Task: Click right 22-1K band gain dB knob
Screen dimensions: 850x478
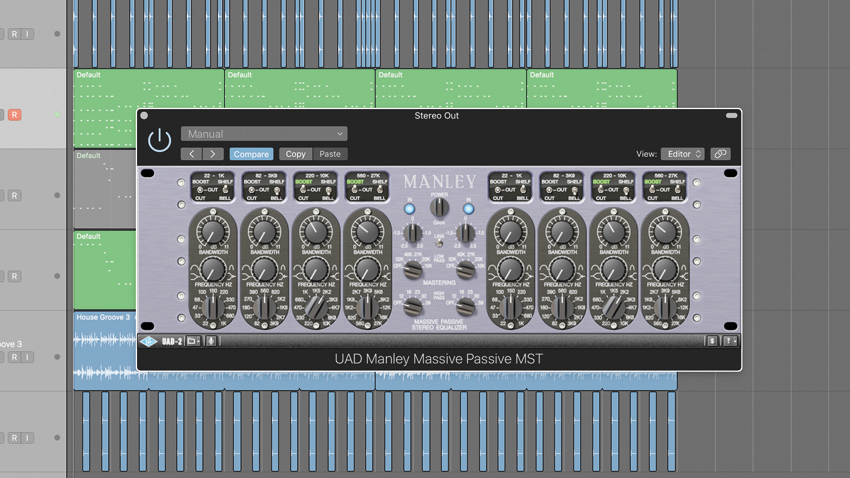Action: (x=510, y=232)
